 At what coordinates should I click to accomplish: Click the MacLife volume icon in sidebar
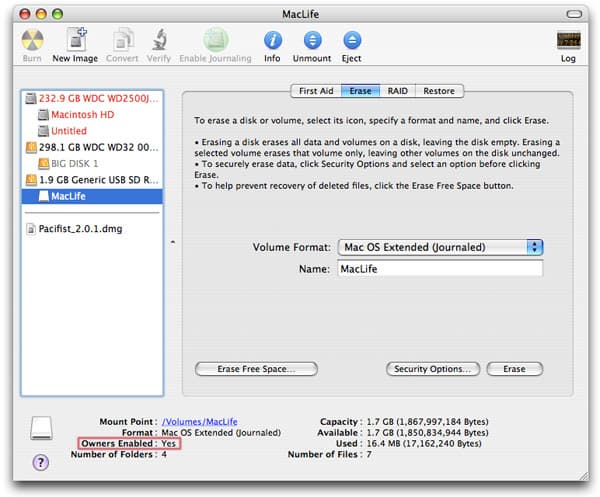(44, 196)
